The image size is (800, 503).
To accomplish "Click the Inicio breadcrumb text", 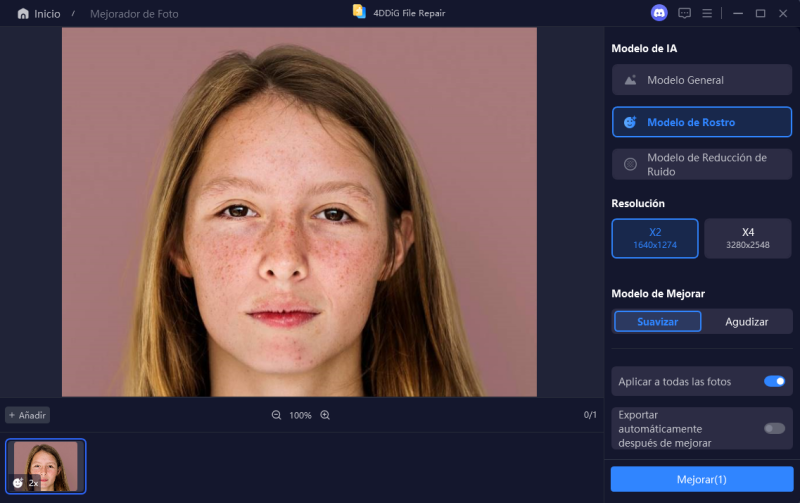I will 47,14.
